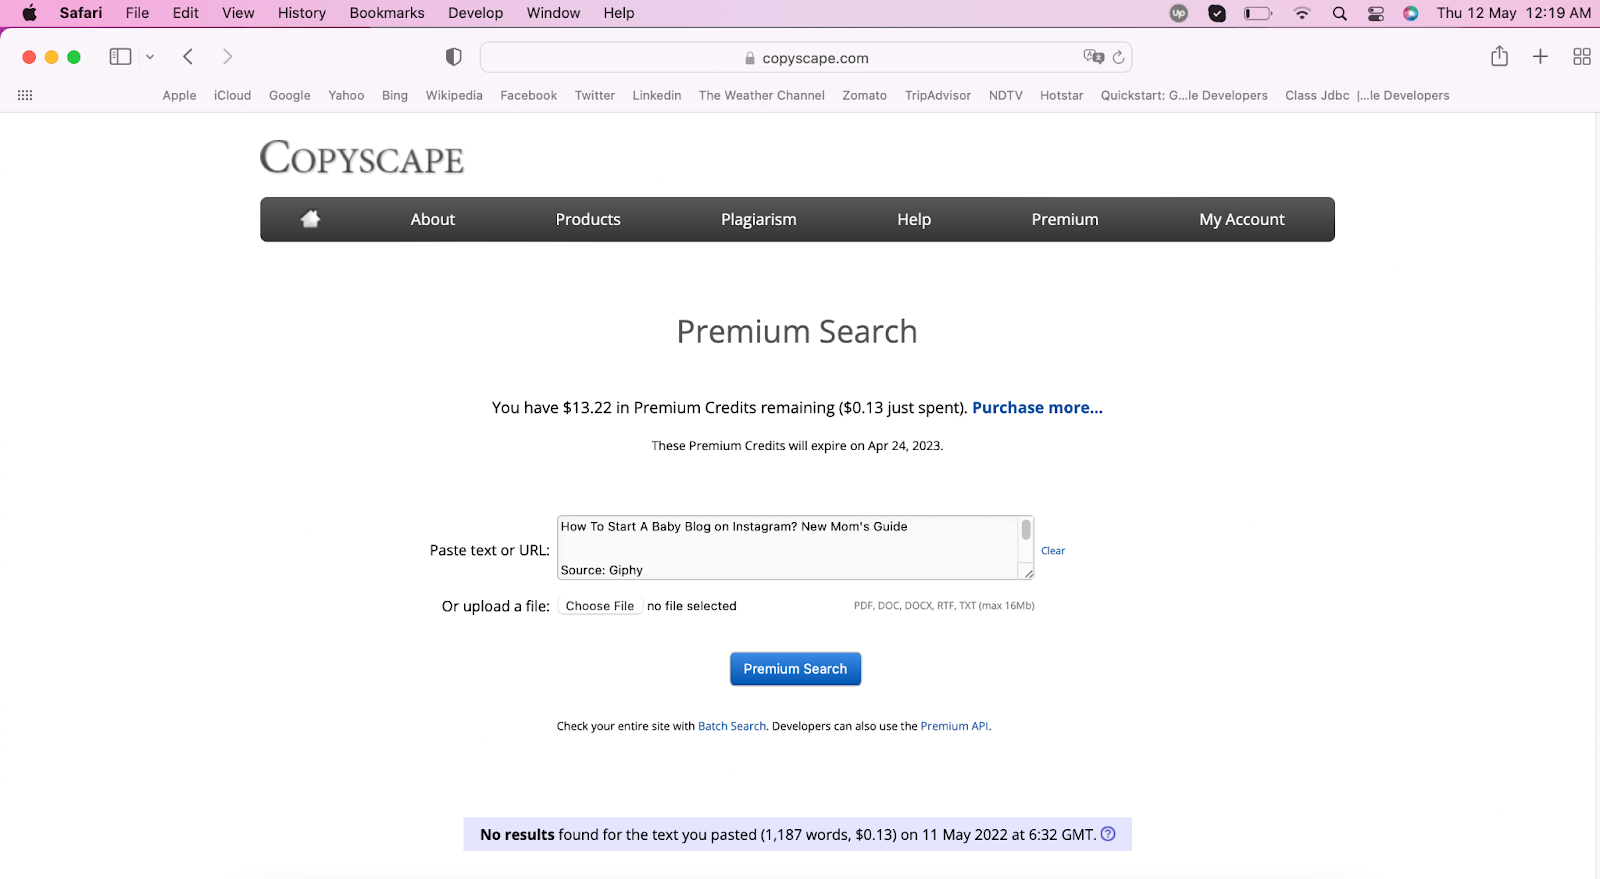
Task: Open the Hotstar bookmark
Action: click(x=1062, y=96)
